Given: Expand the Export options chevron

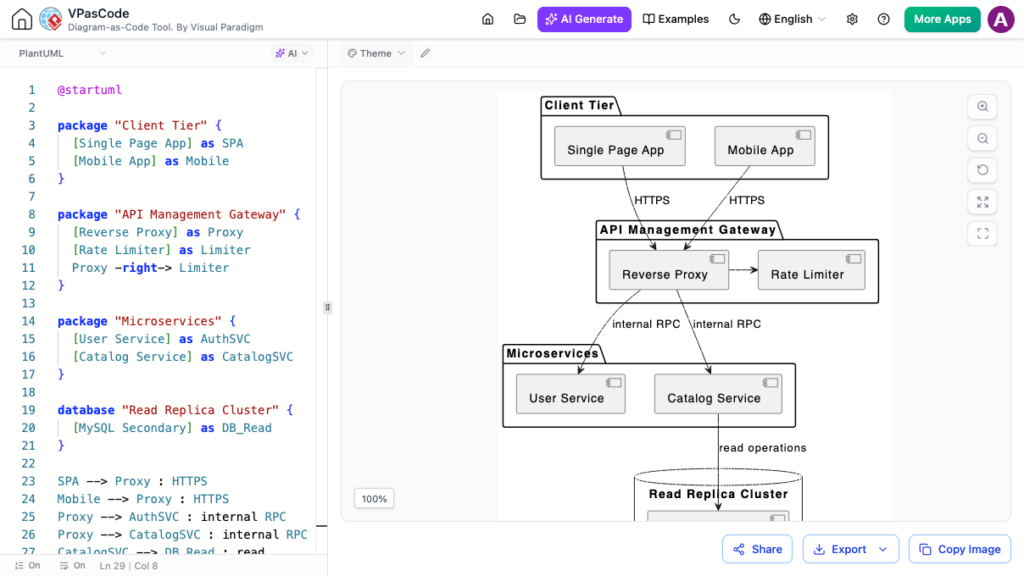Looking at the screenshot, I should pyautogui.click(x=883, y=549).
